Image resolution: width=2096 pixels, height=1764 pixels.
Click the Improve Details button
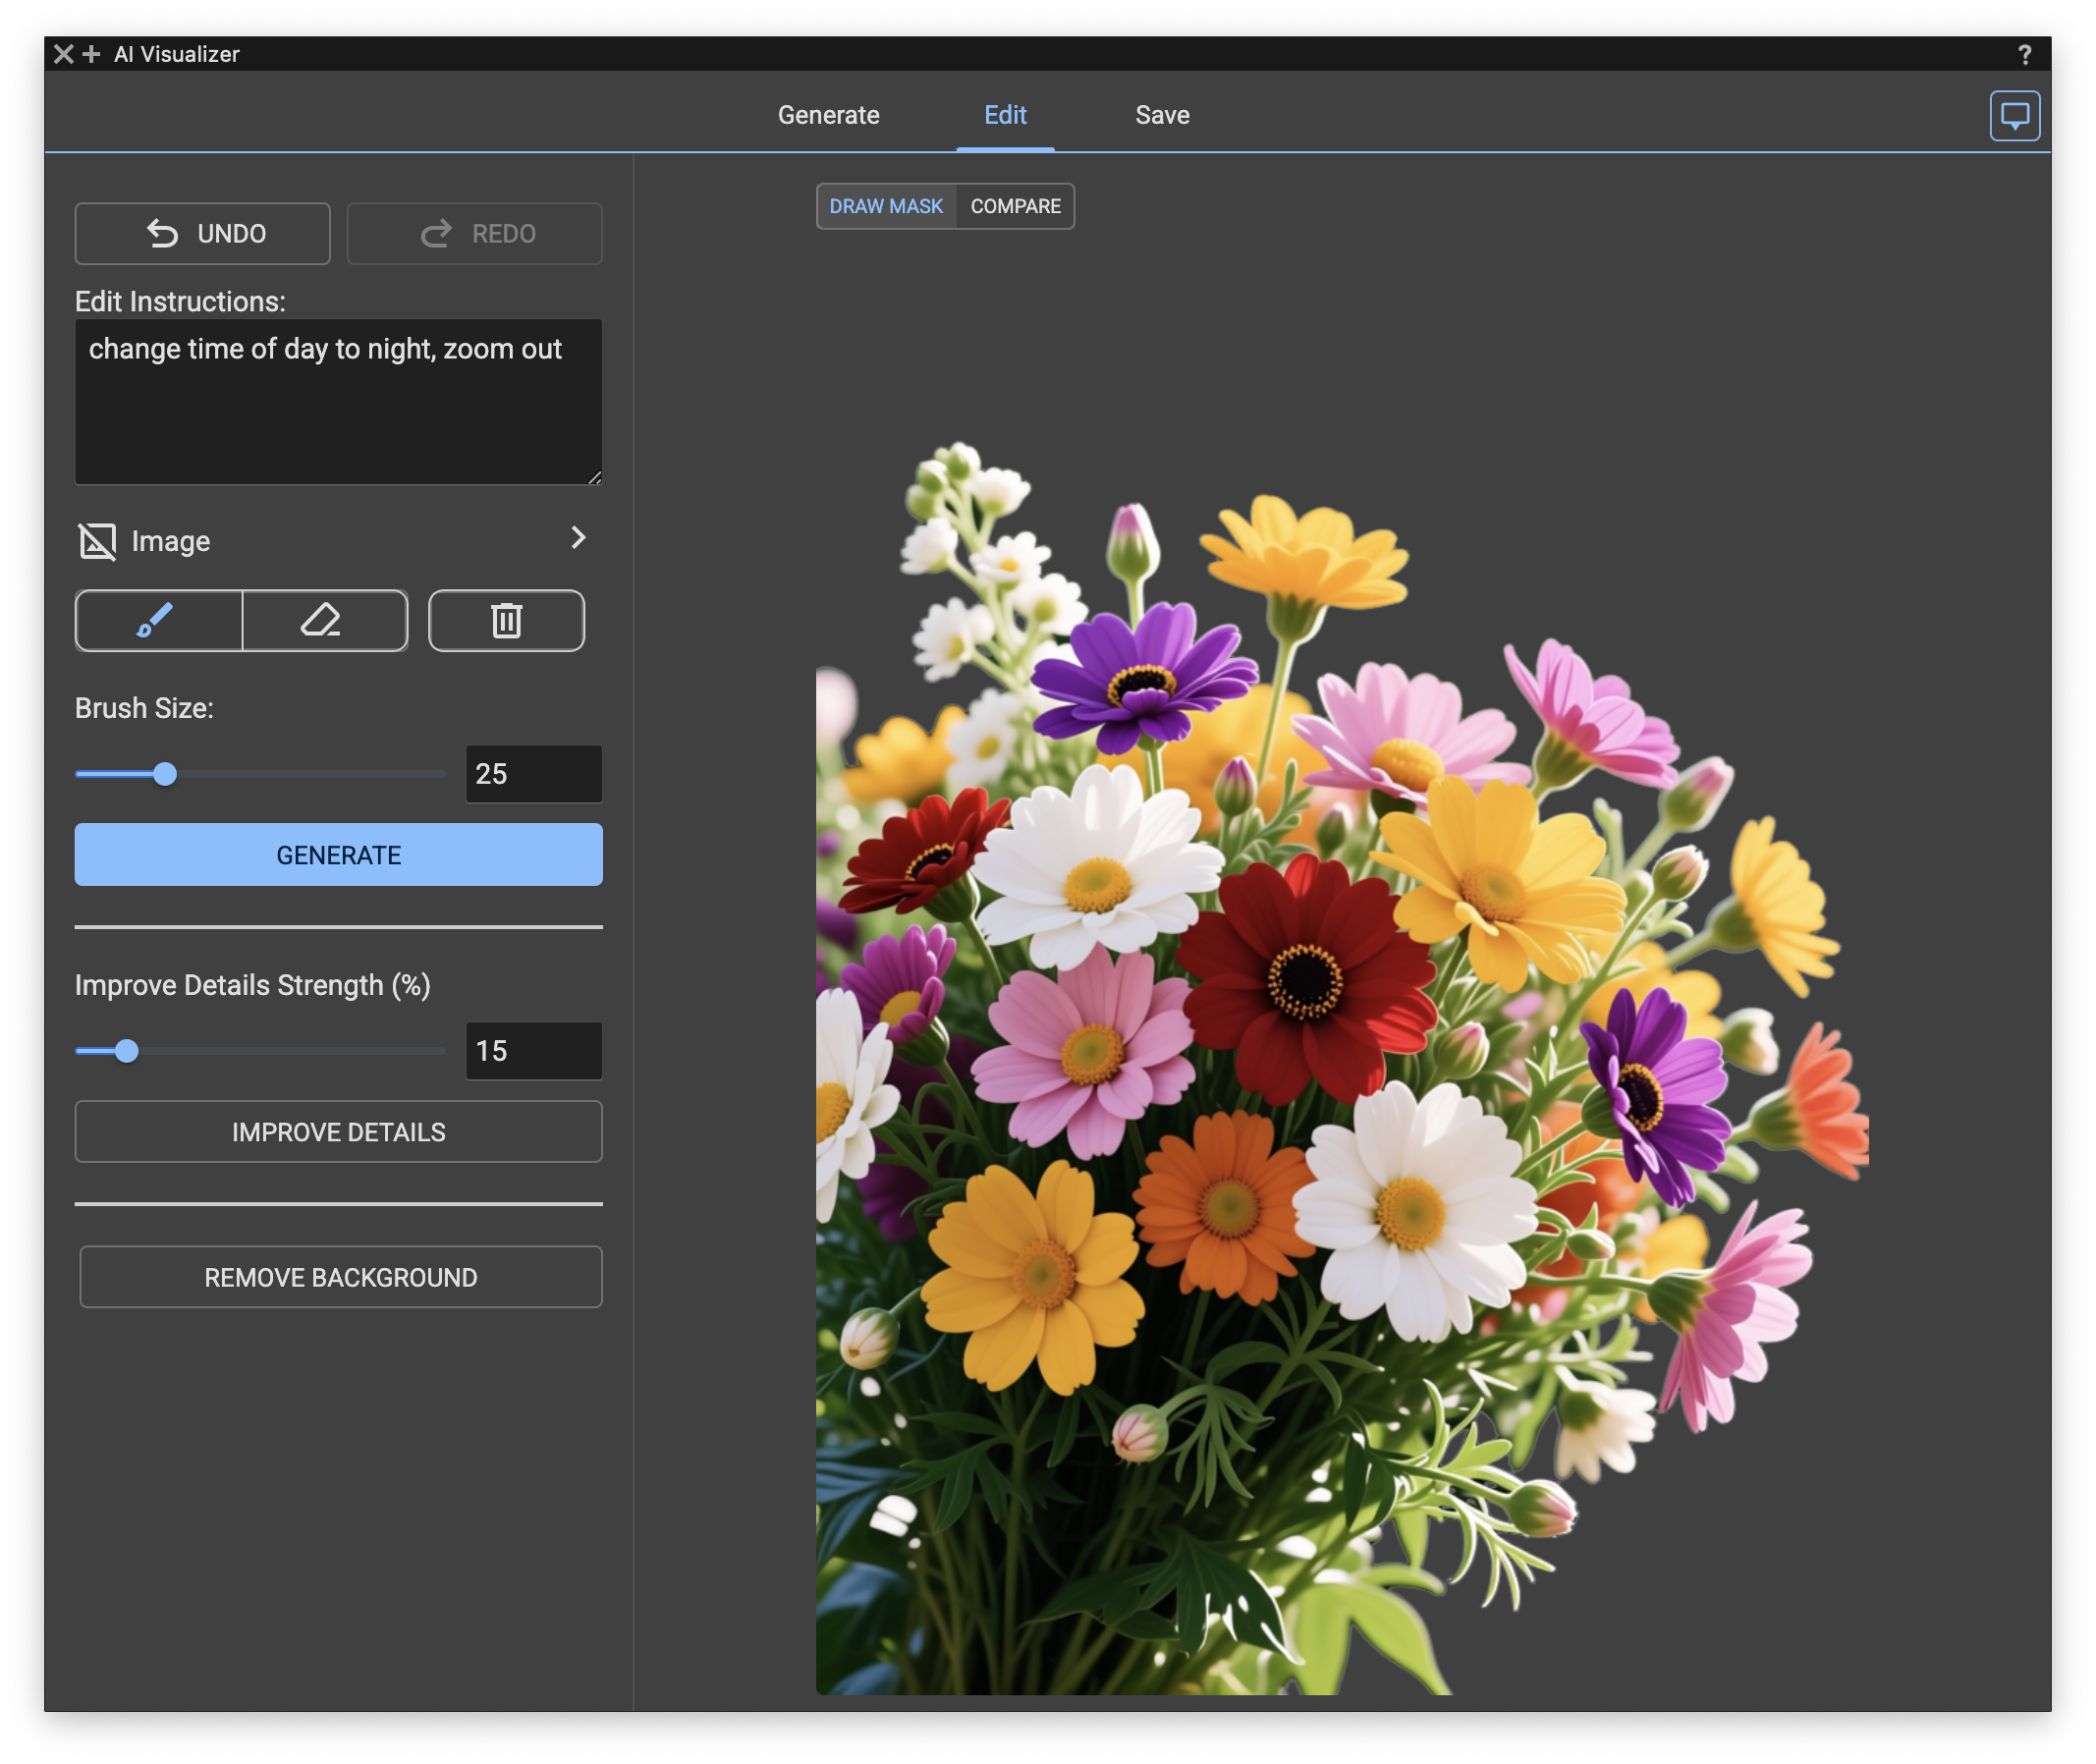click(x=338, y=1132)
